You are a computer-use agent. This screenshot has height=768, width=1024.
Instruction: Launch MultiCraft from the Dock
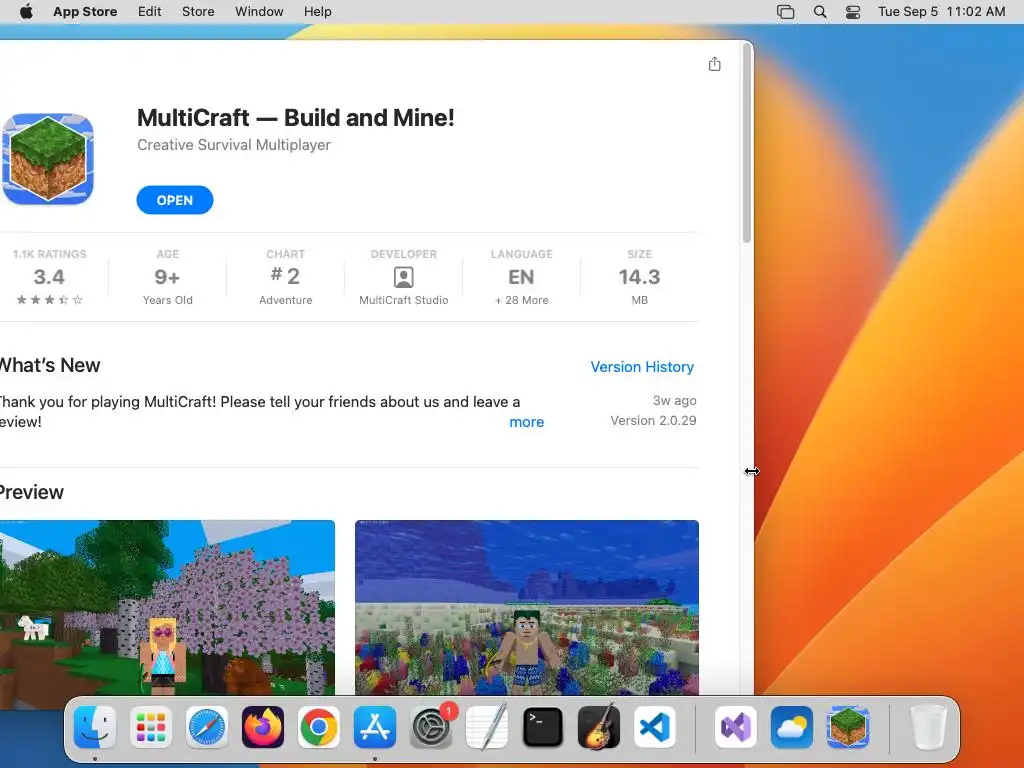(848, 727)
